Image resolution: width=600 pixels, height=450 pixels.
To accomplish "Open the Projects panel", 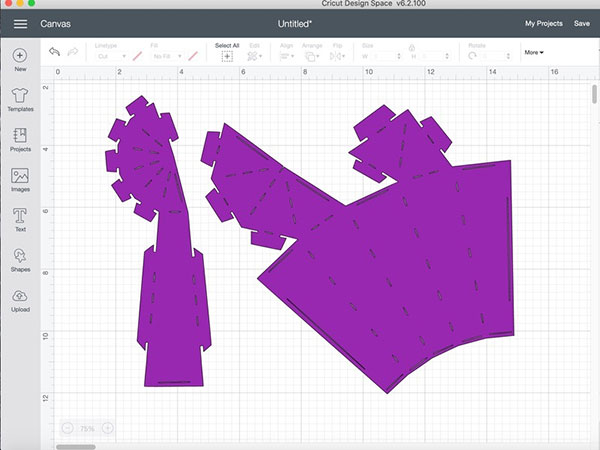I will pos(20,139).
